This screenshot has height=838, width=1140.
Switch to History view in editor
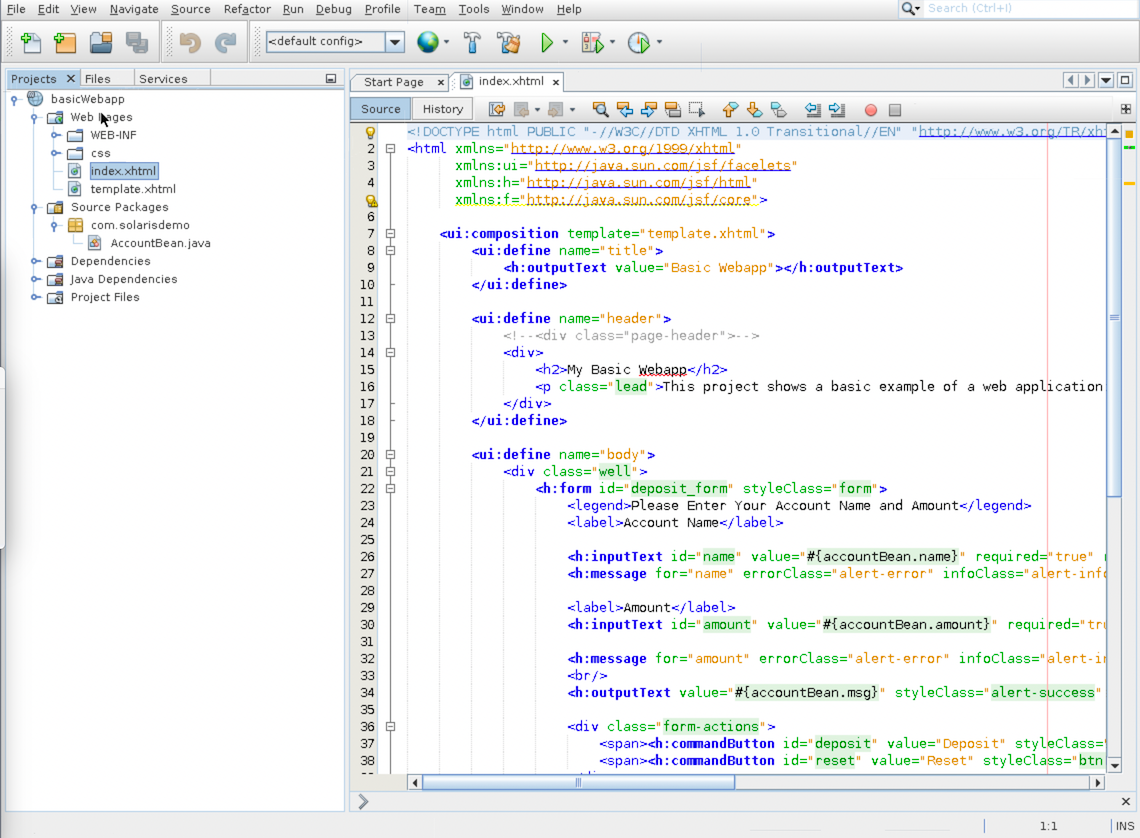442,109
